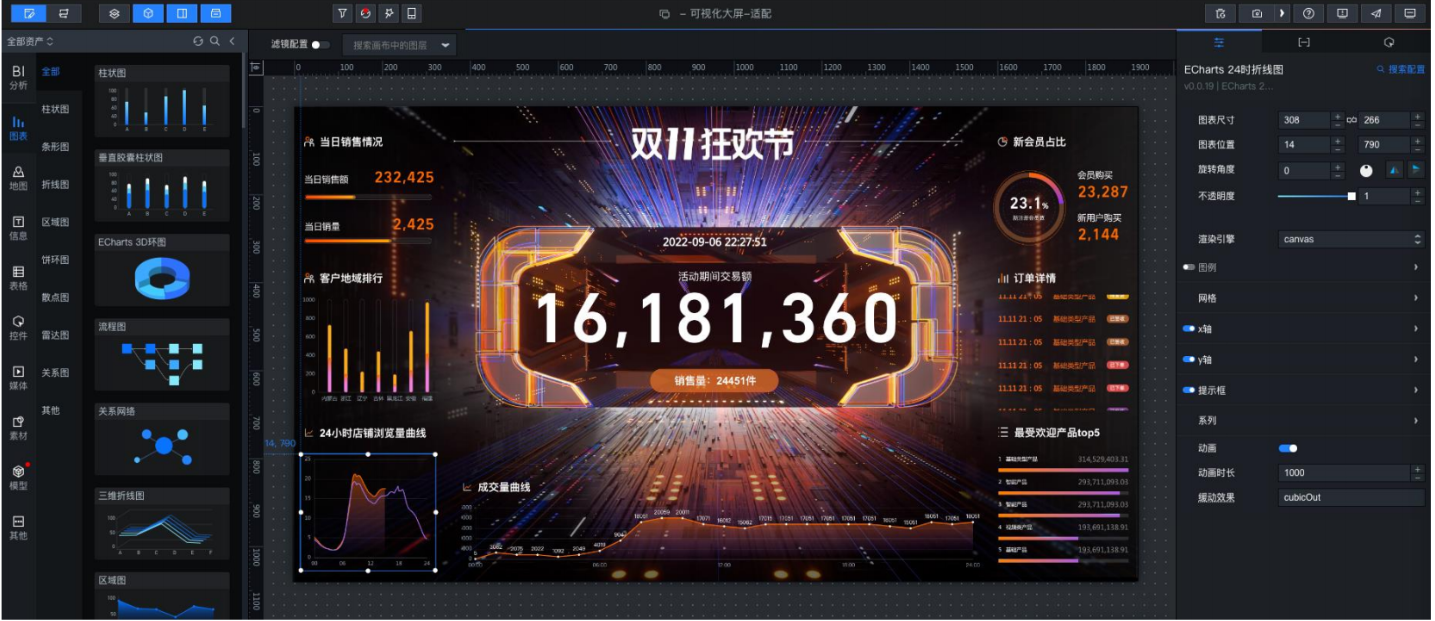Open the canvas layer search dropdown
This screenshot has height=621, width=1435.
pos(399,45)
